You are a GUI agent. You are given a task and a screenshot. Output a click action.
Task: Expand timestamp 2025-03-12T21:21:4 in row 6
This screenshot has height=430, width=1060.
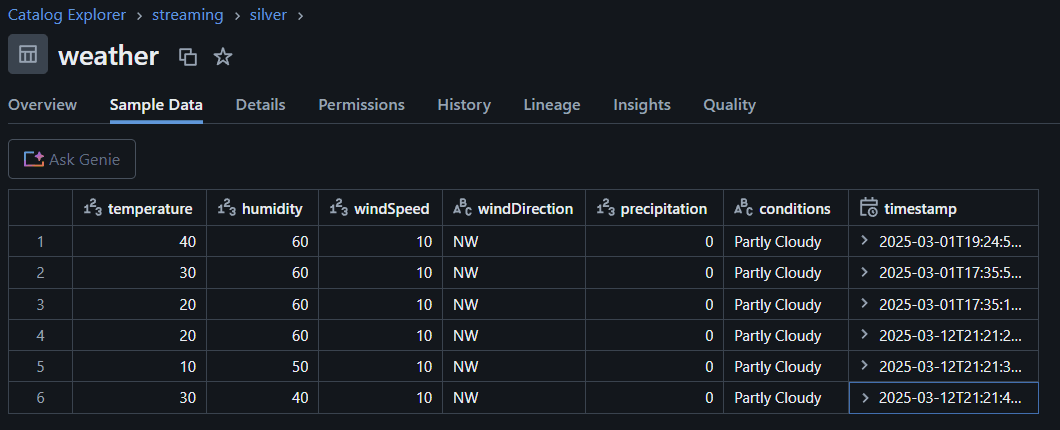tap(865, 398)
